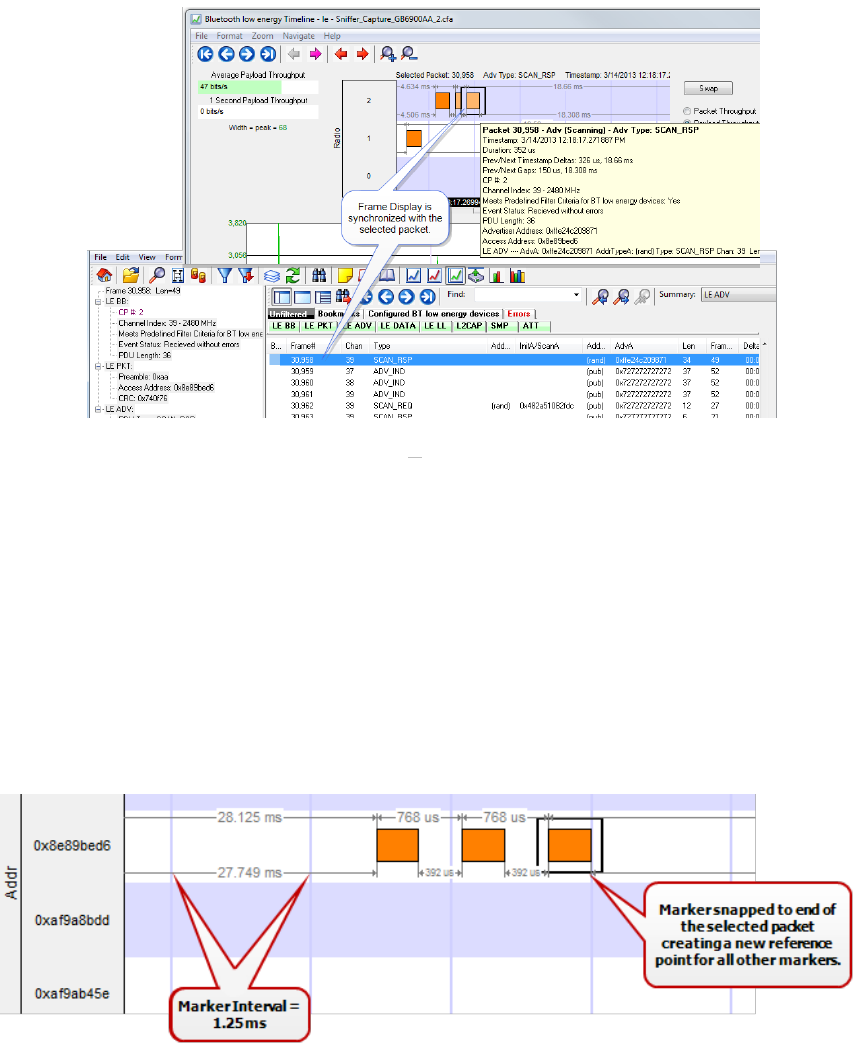Viewport: 864px width, 1054px height.
Task: Click the green refresh arrows icon
Action: (x=293, y=275)
